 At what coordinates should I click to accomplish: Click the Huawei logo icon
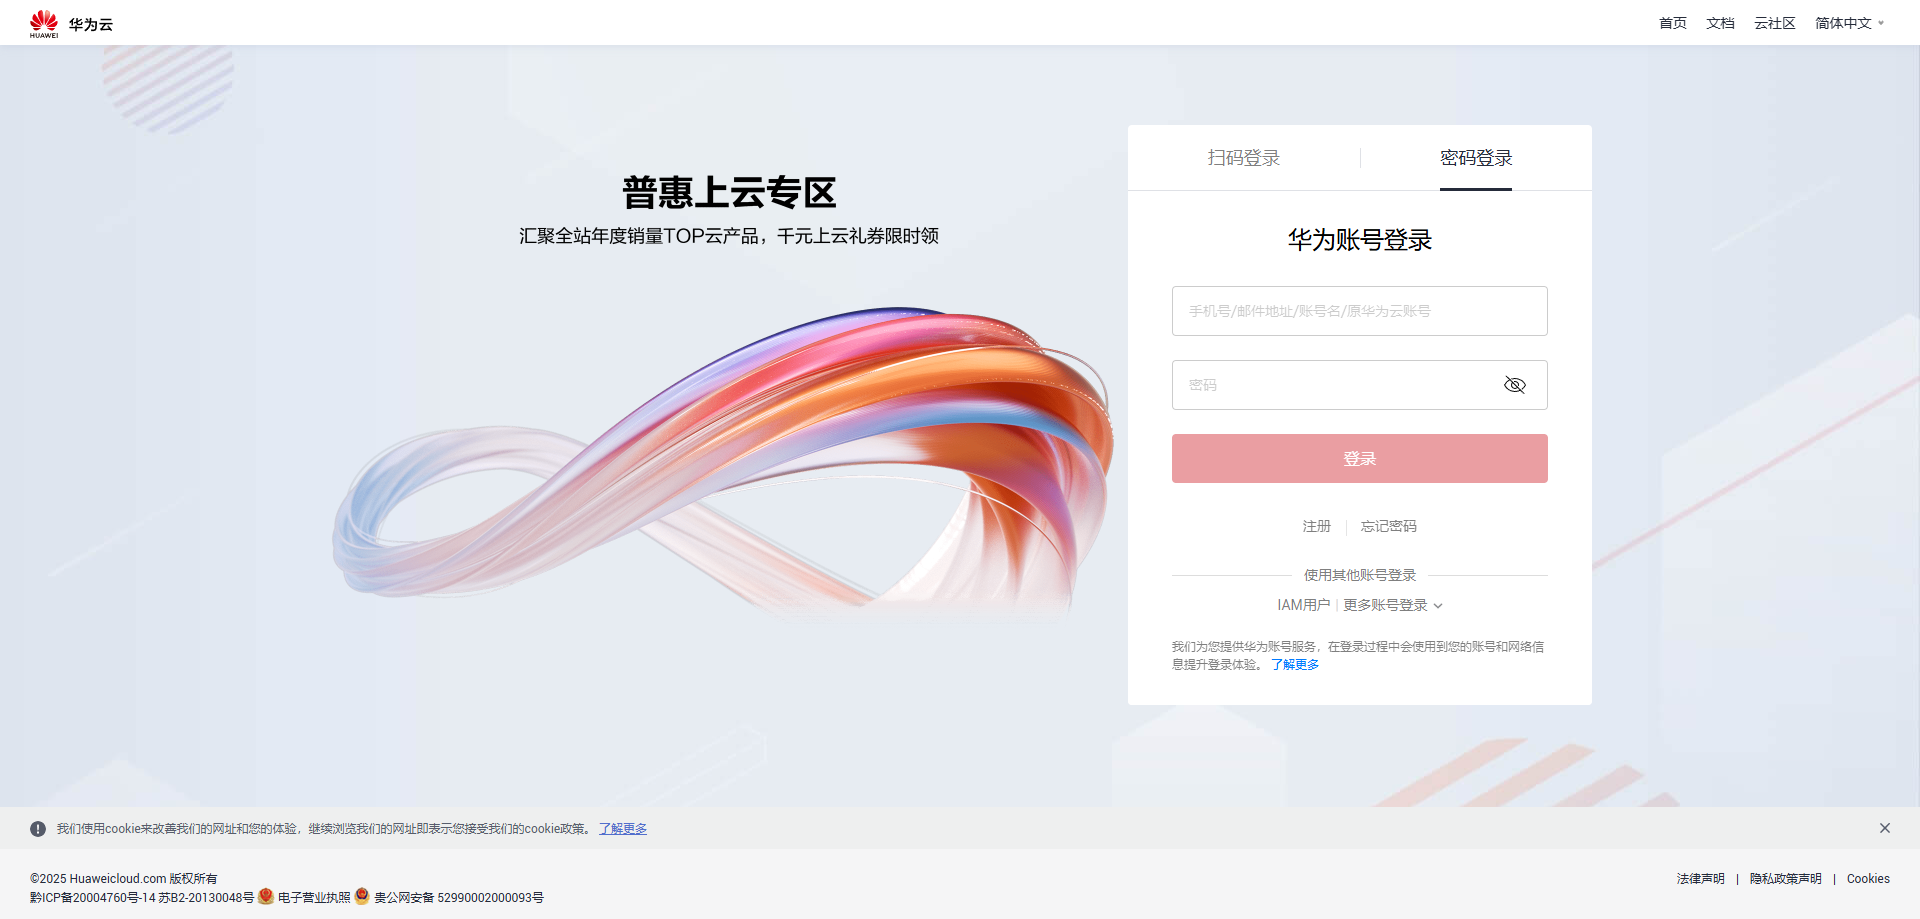coord(44,23)
